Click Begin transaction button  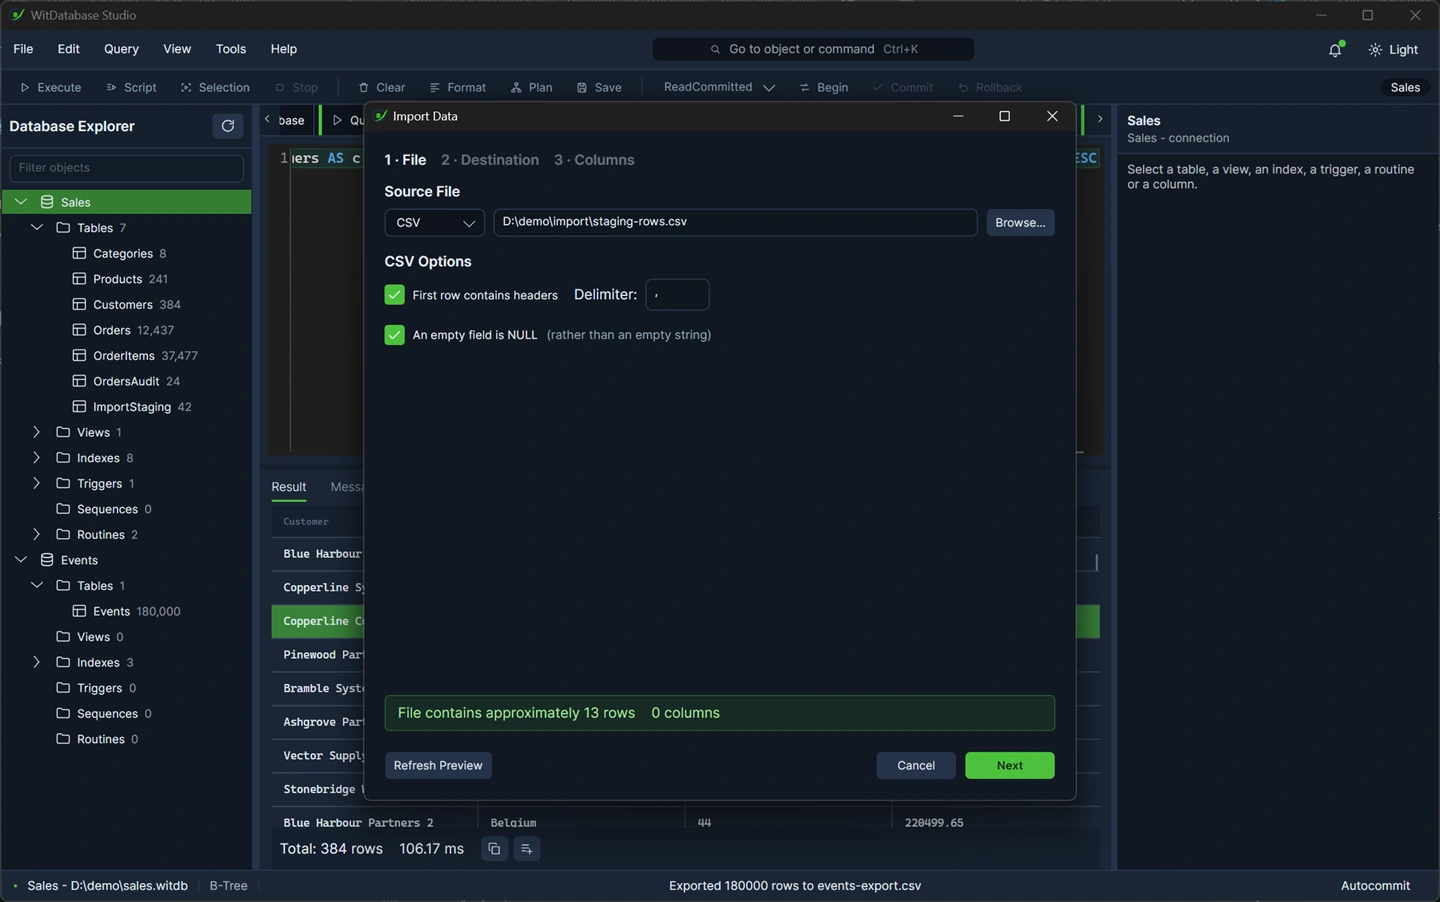pyautogui.click(x=823, y=88)
